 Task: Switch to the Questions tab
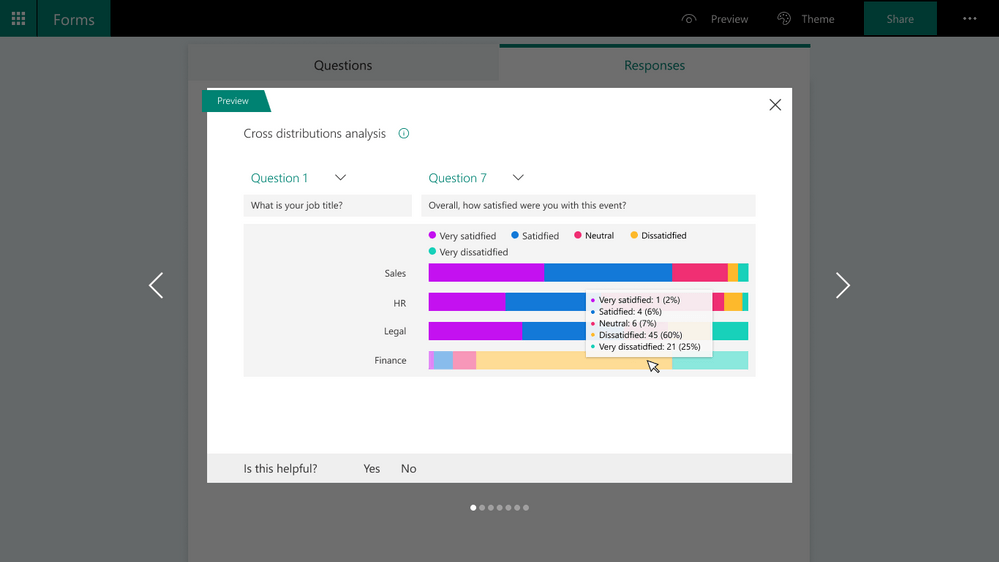(343, 65)
